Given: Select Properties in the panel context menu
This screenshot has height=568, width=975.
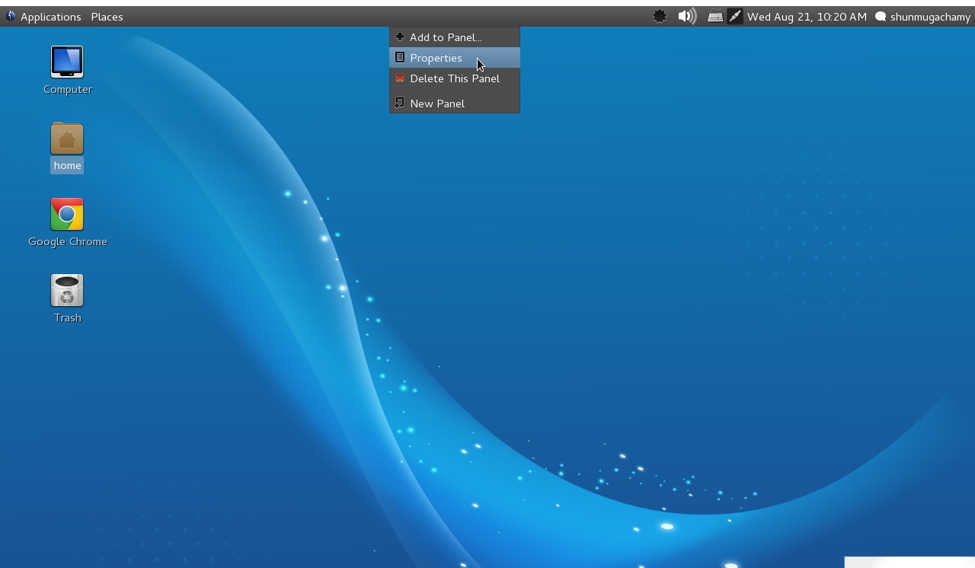Looking at the screenshot, I should tap(436, 58).
